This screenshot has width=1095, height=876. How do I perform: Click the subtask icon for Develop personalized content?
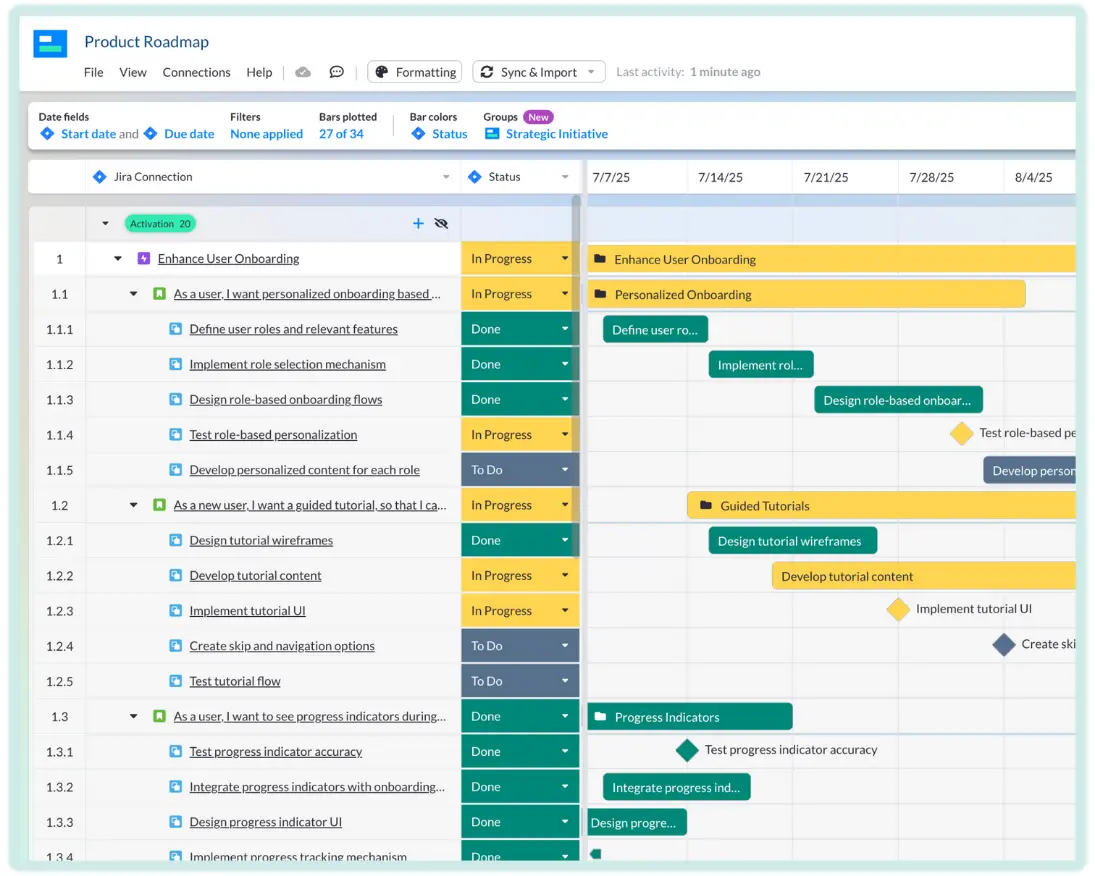[x=176, y=469]
